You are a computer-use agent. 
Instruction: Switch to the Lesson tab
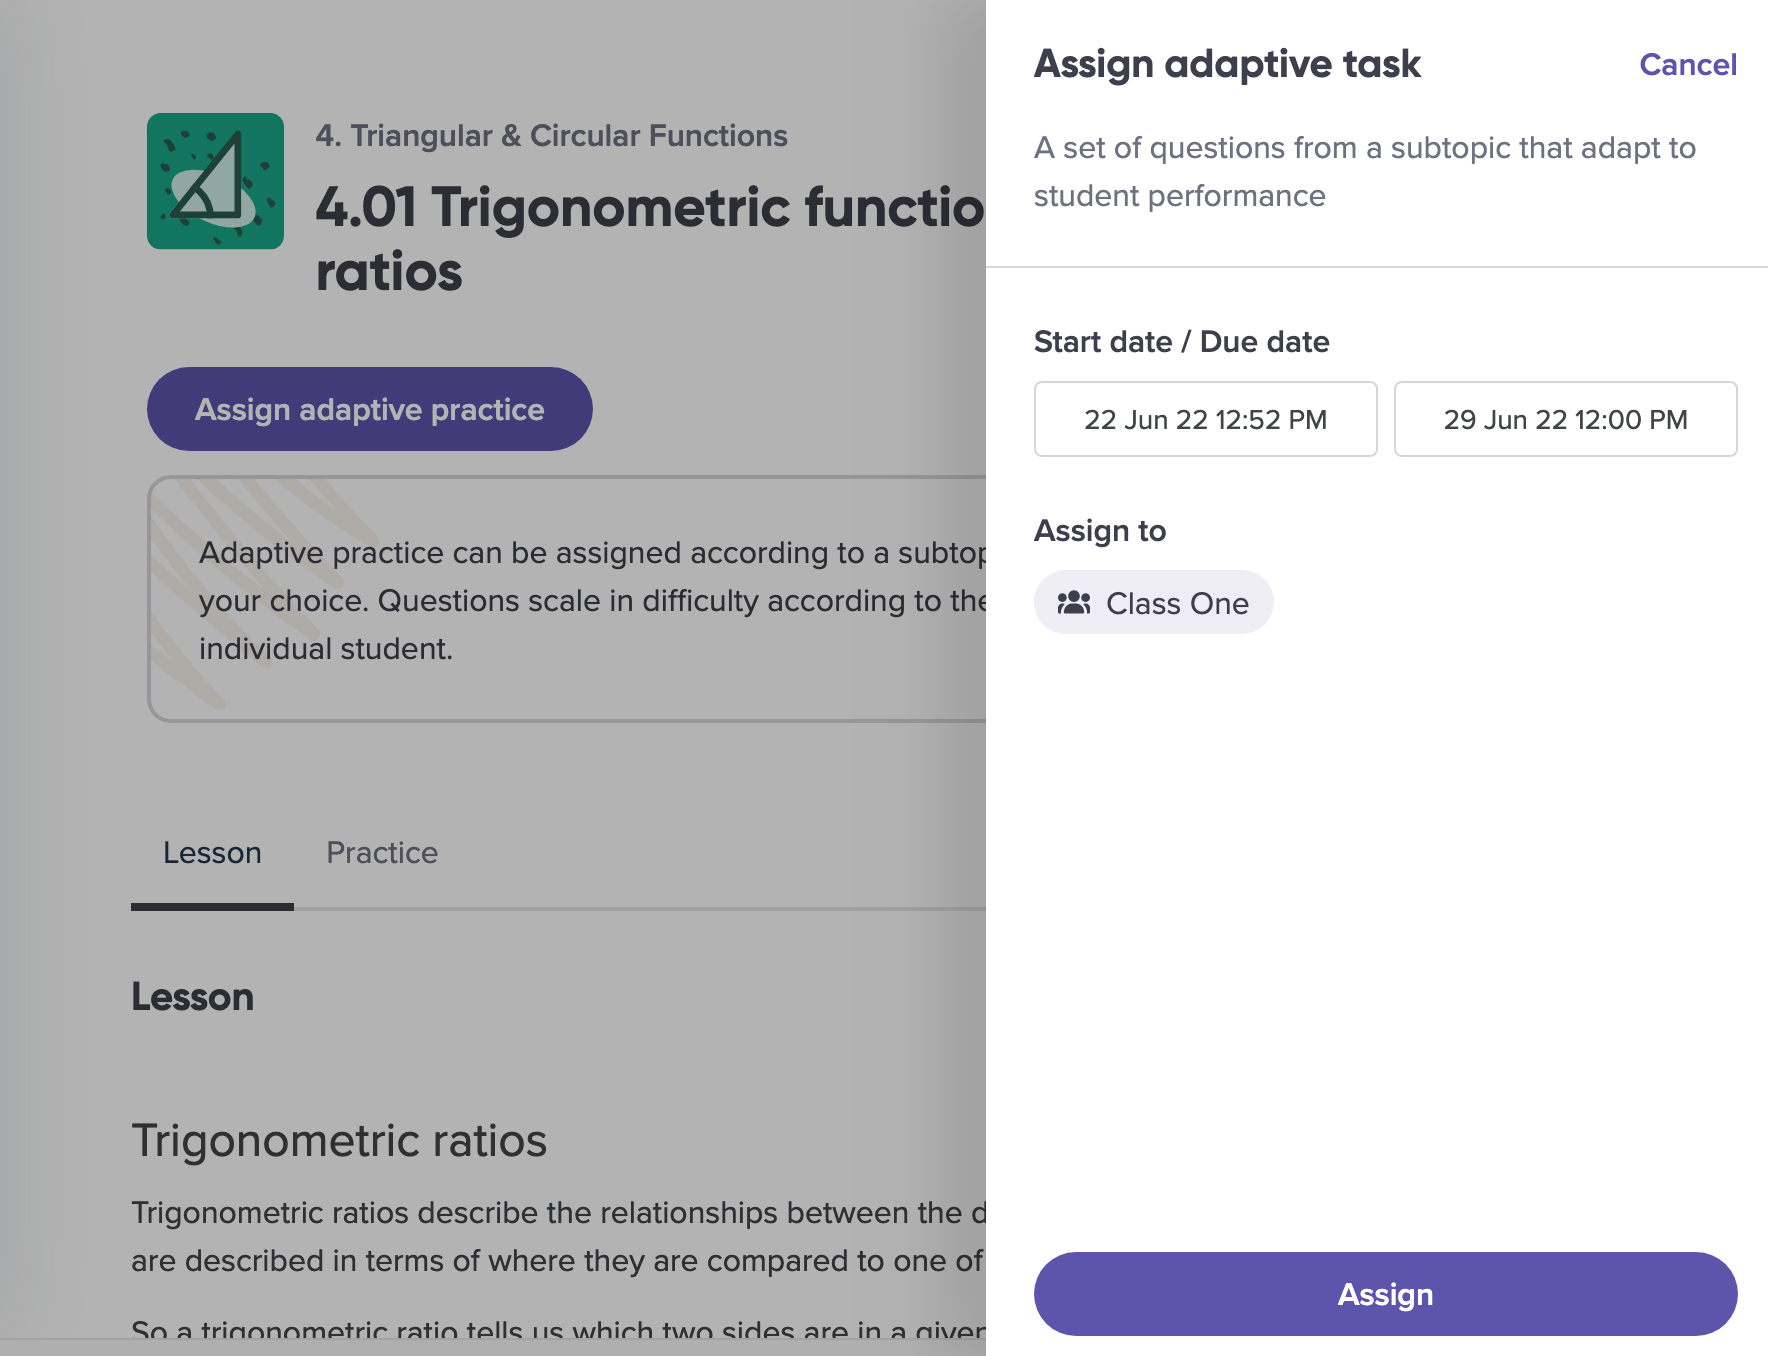click(212, 853)
